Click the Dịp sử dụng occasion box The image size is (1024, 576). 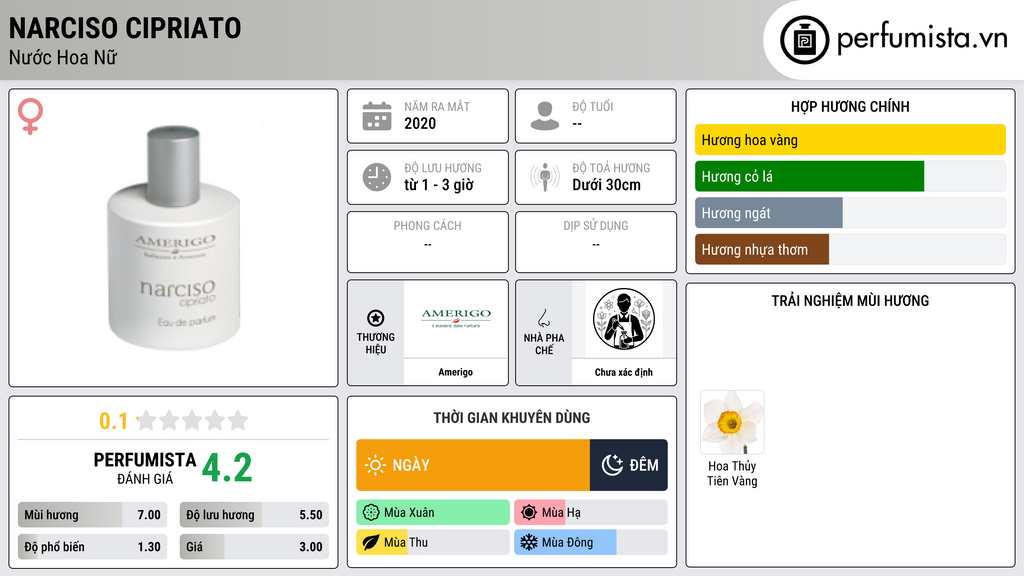596,242
